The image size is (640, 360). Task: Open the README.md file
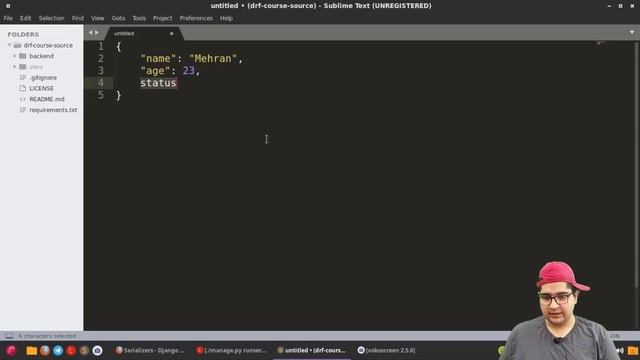tap(47, 99)
